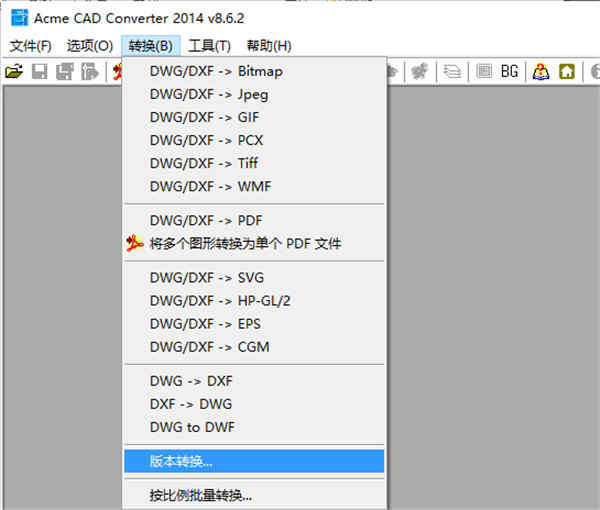
Task: Select DWG/DXF -> HP-GL/2
Action: point(254,301)
